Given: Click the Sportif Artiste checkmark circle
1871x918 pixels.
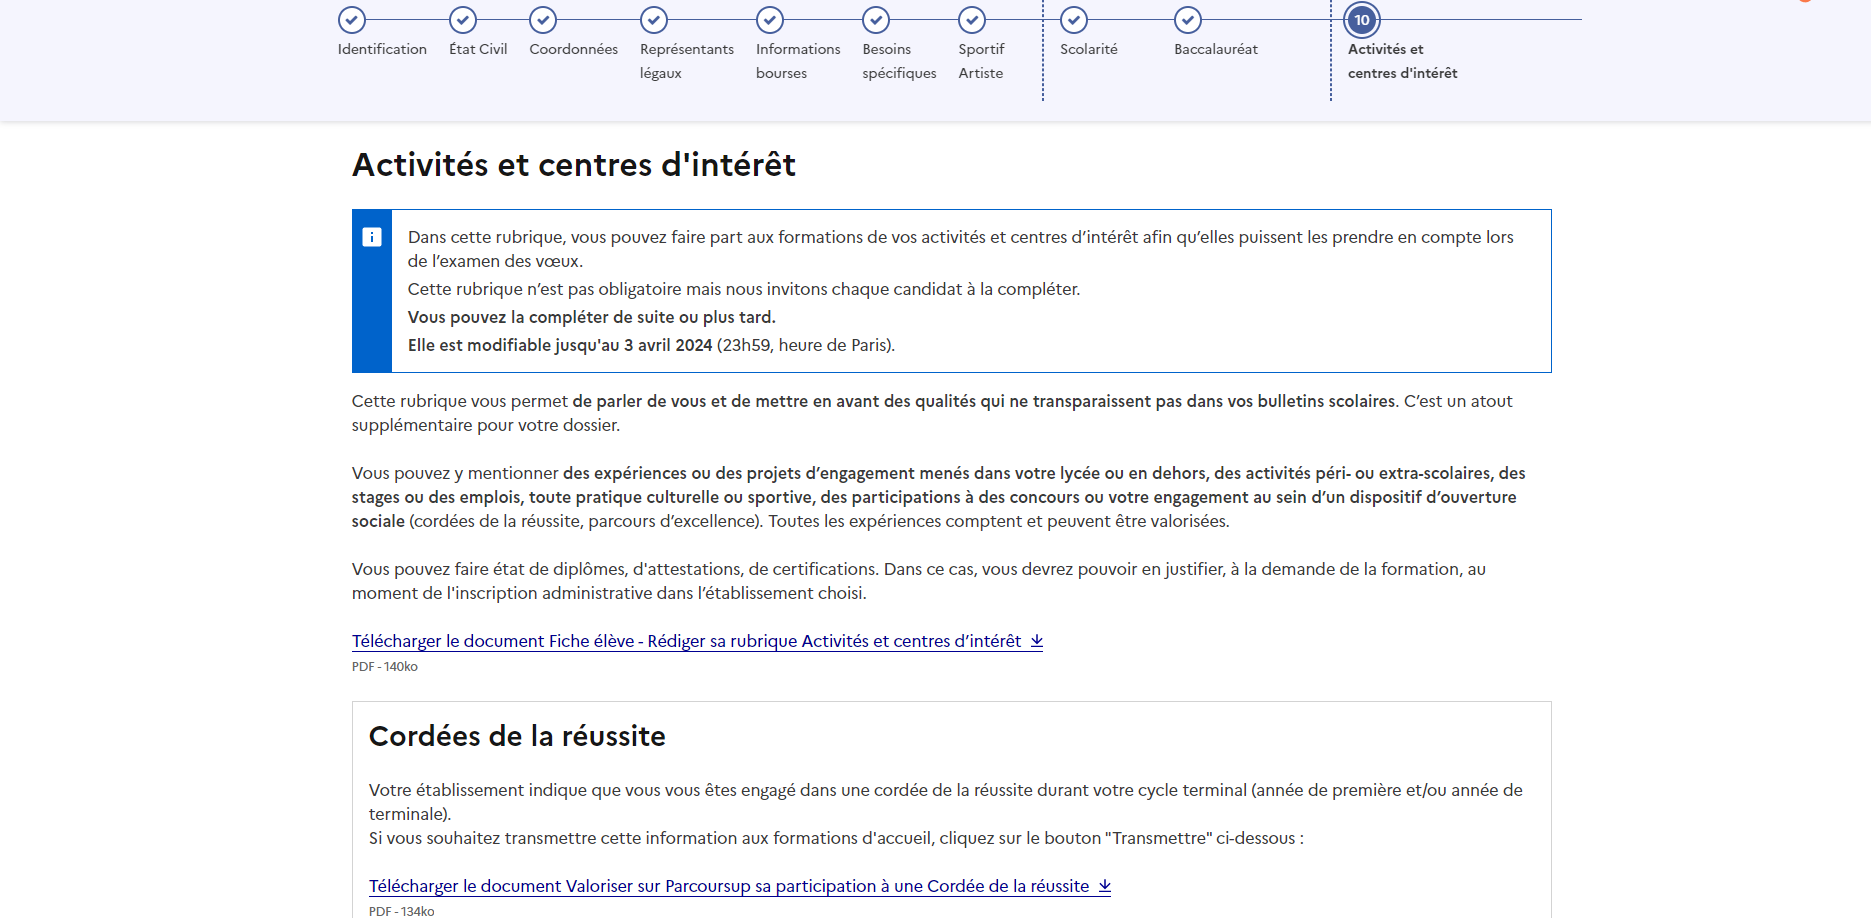Looking at the screenshot, I should pos(972,20).
